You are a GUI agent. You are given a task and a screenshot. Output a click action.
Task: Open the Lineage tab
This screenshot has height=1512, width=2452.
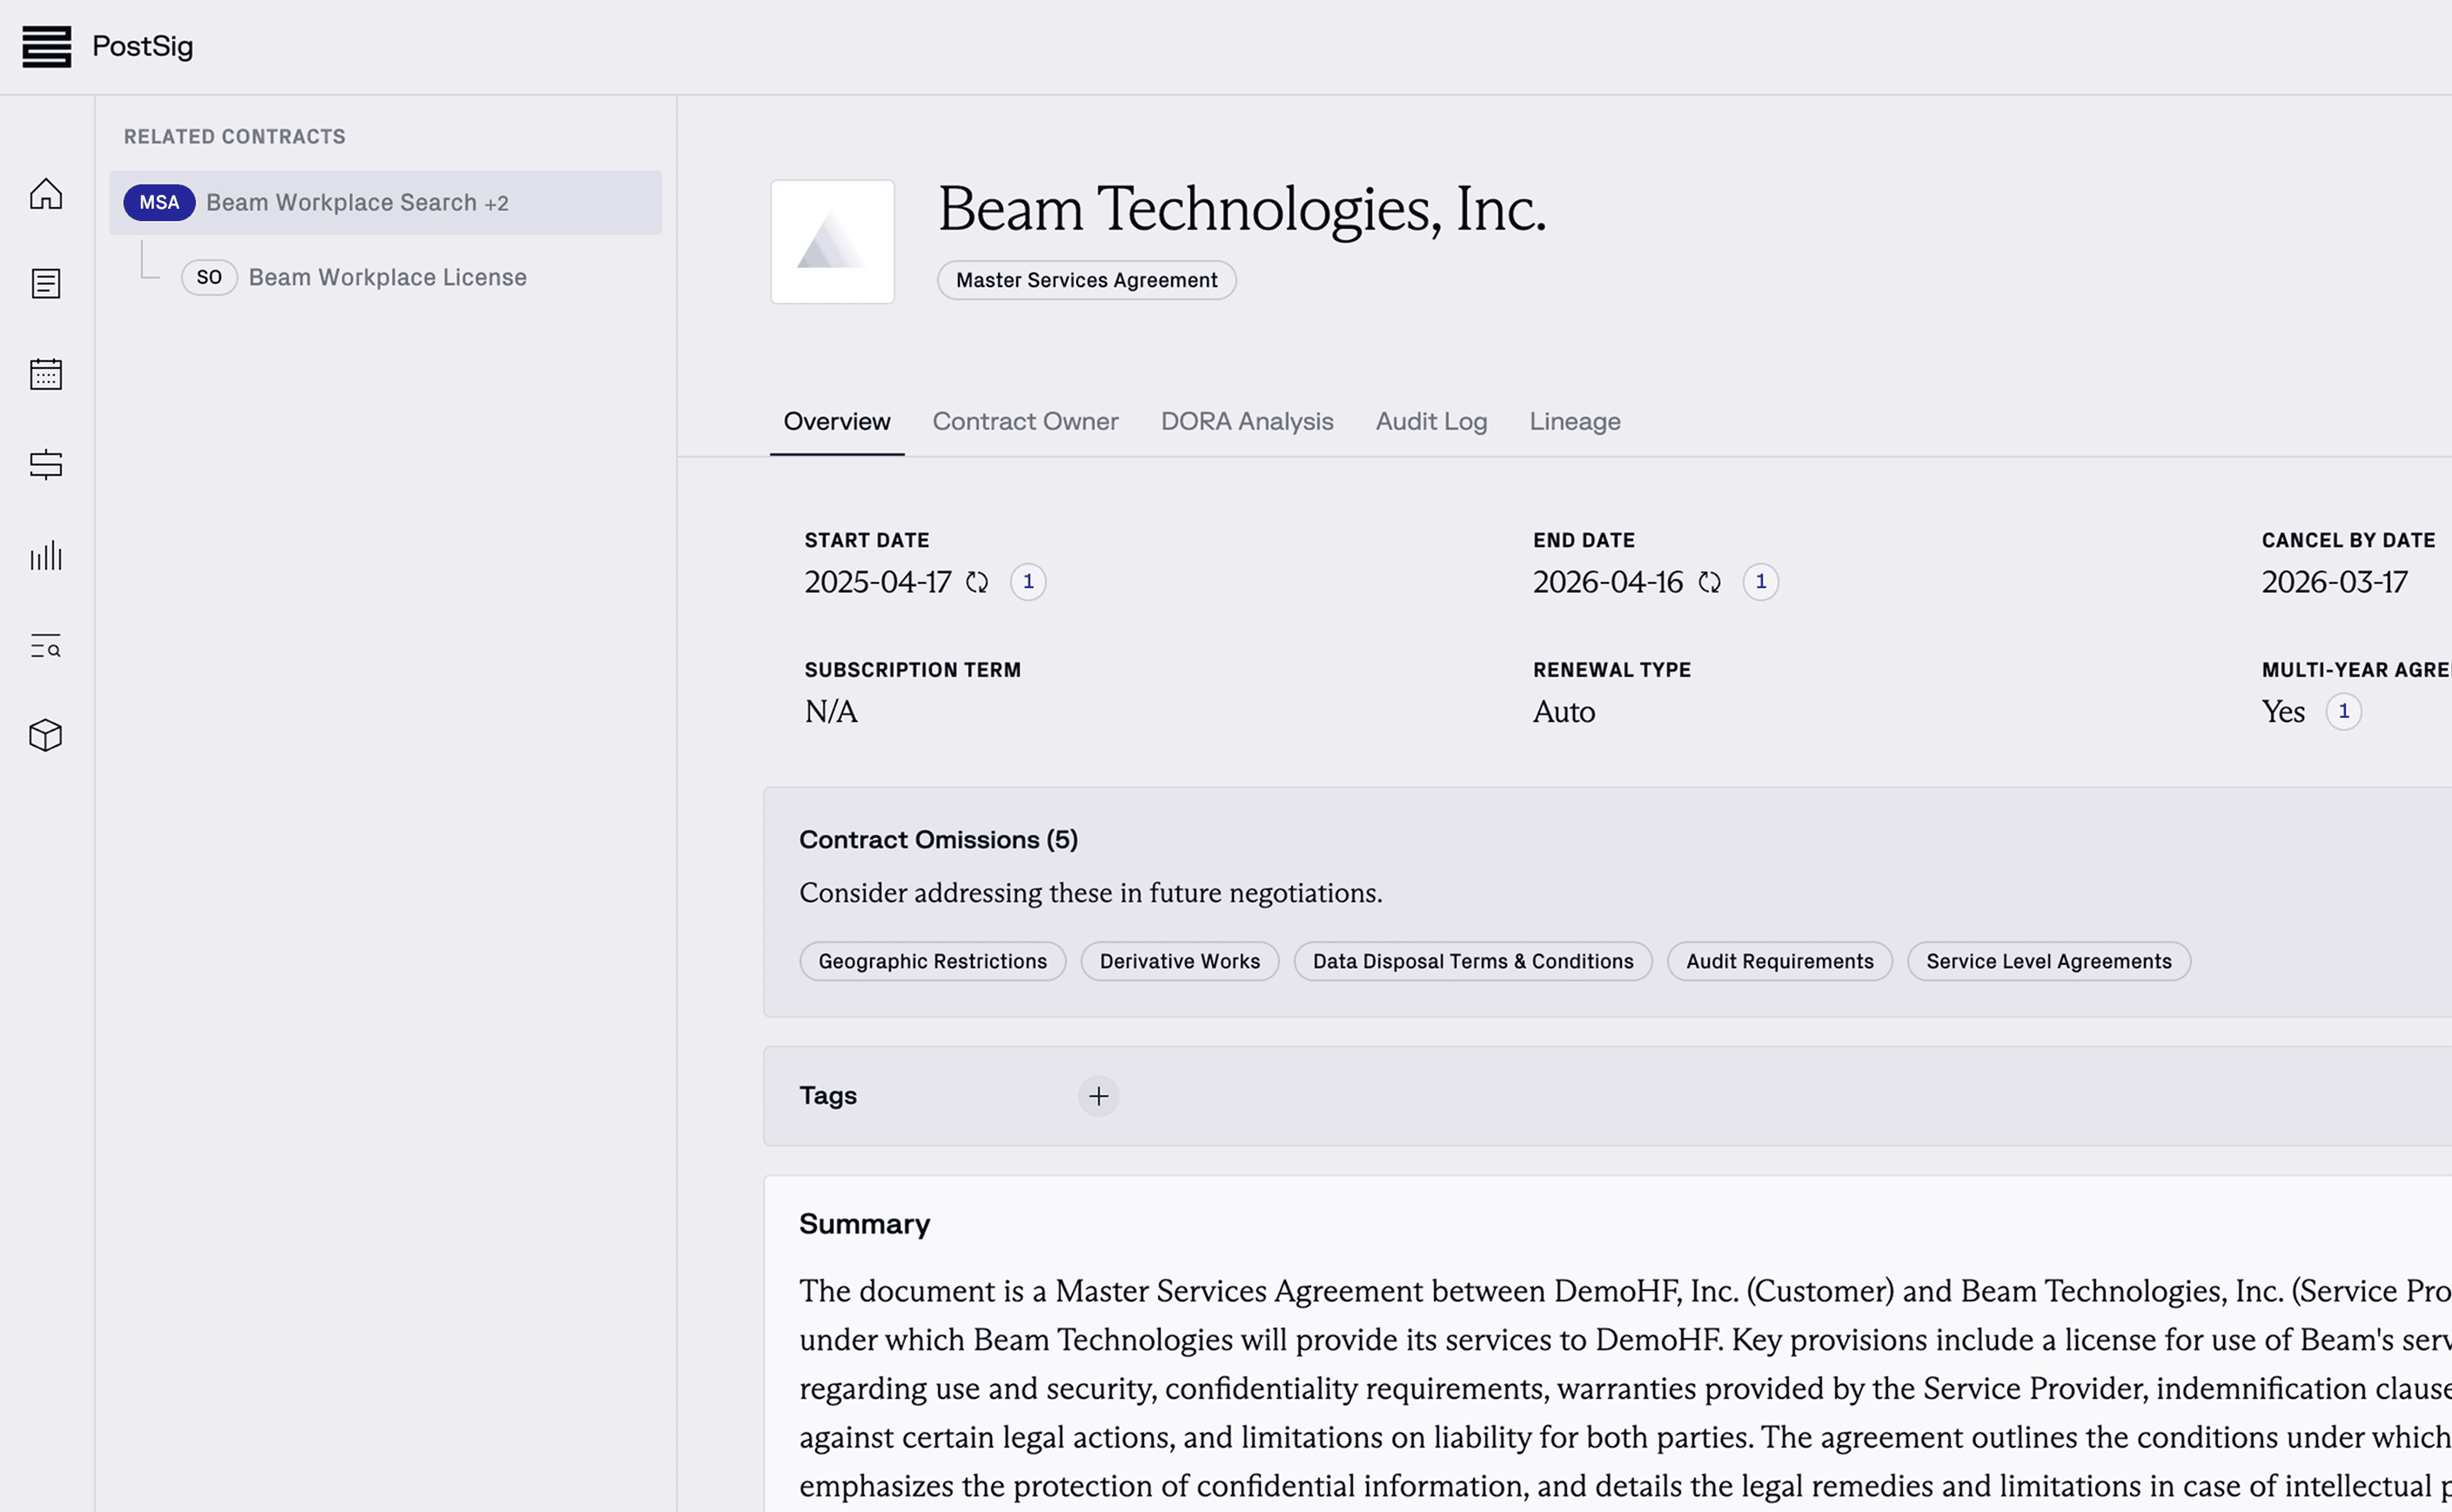[x=1574, y=422]
